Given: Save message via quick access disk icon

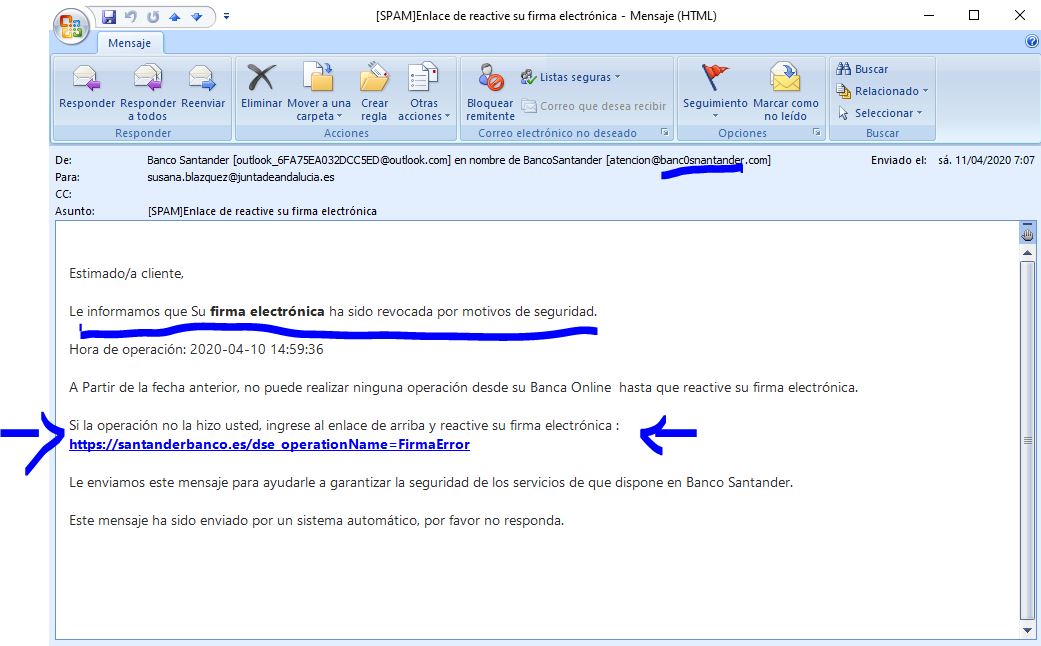Looking at the screenshot, I should tap(109, 17).
